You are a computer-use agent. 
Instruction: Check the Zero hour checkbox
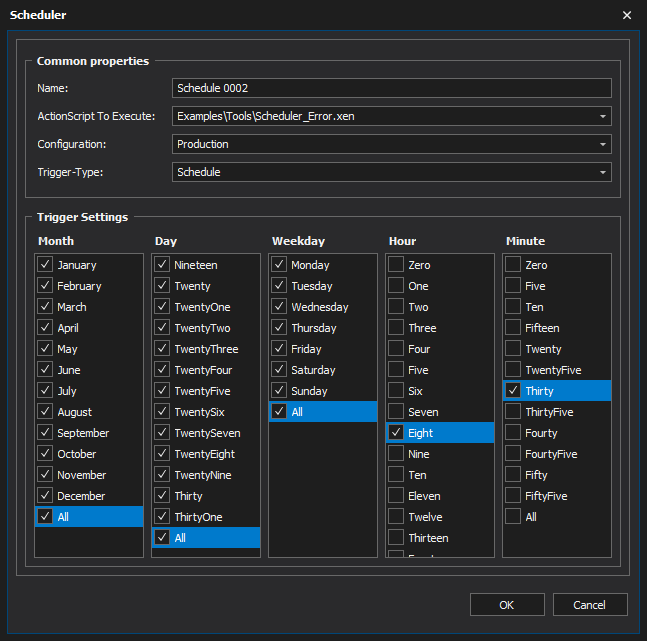[x=396, y=265]
